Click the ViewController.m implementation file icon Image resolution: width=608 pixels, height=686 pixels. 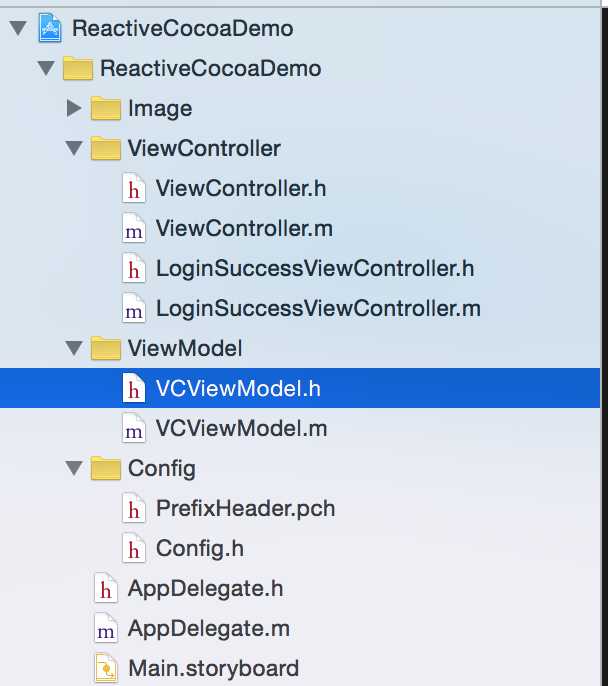[133, 228]
